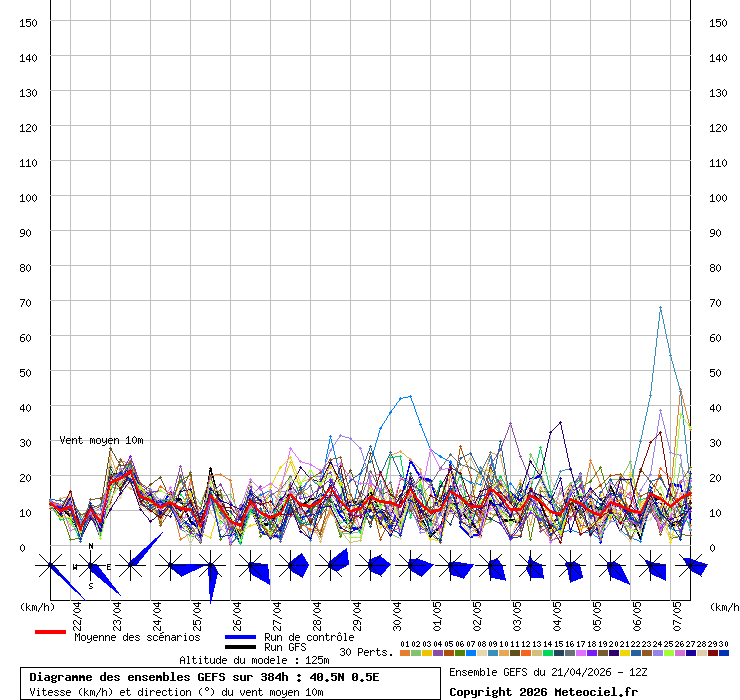Click the 'Moyenne des scénarios' legend label
The height and width of the screenshot is (700, 740).
(x=136, y=637)
